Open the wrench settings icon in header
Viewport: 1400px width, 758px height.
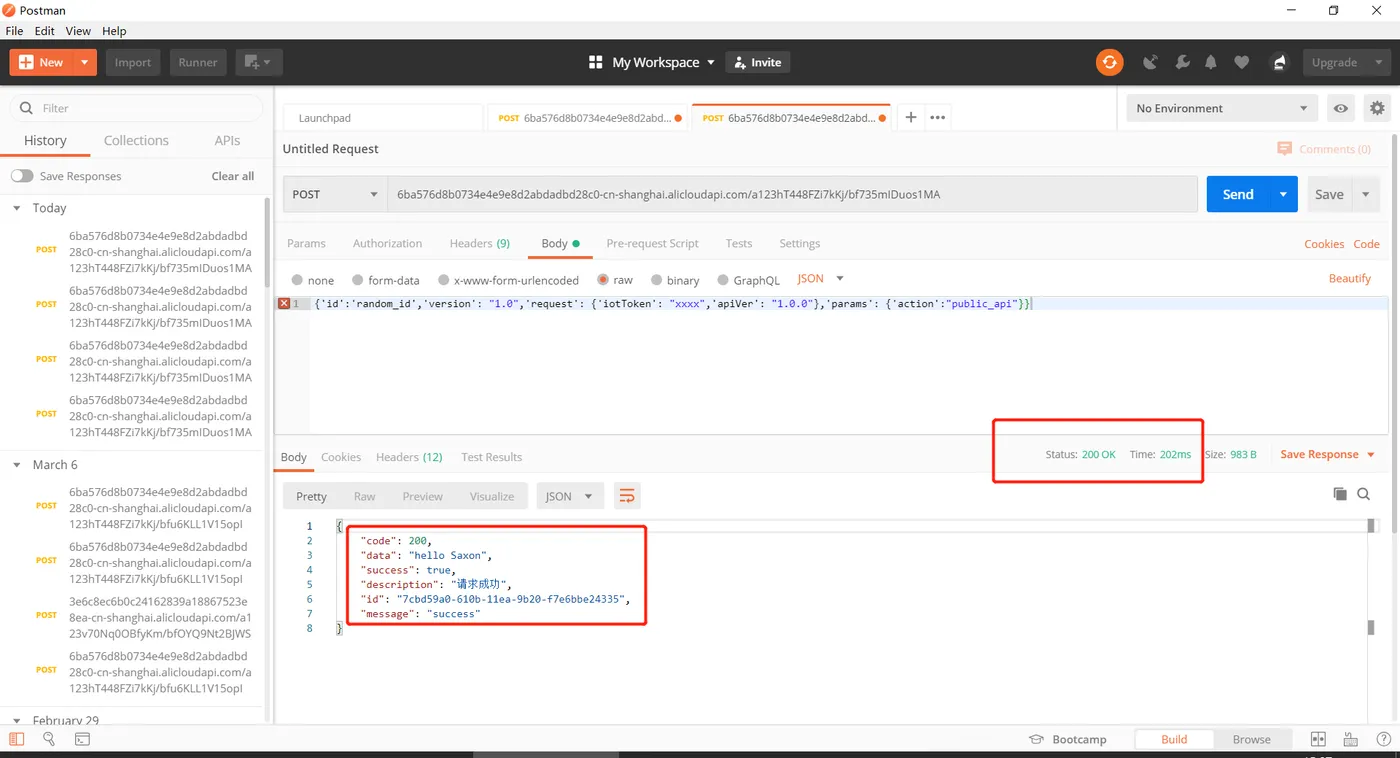(x=1182, y=62)
